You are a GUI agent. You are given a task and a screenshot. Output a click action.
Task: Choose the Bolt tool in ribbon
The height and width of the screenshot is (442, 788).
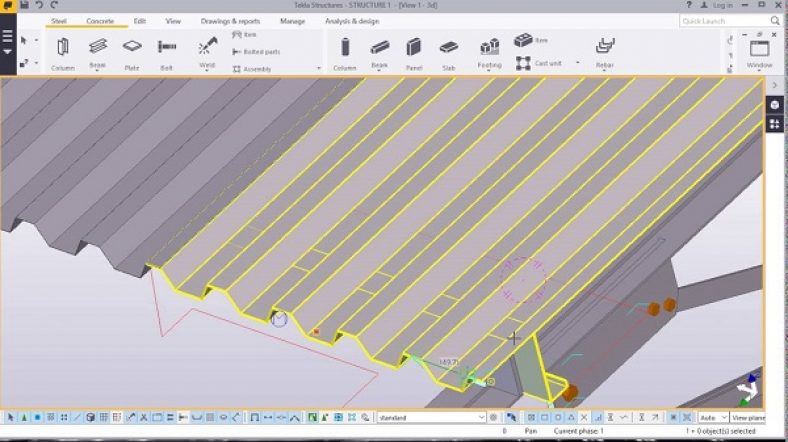tap(166, 50)
